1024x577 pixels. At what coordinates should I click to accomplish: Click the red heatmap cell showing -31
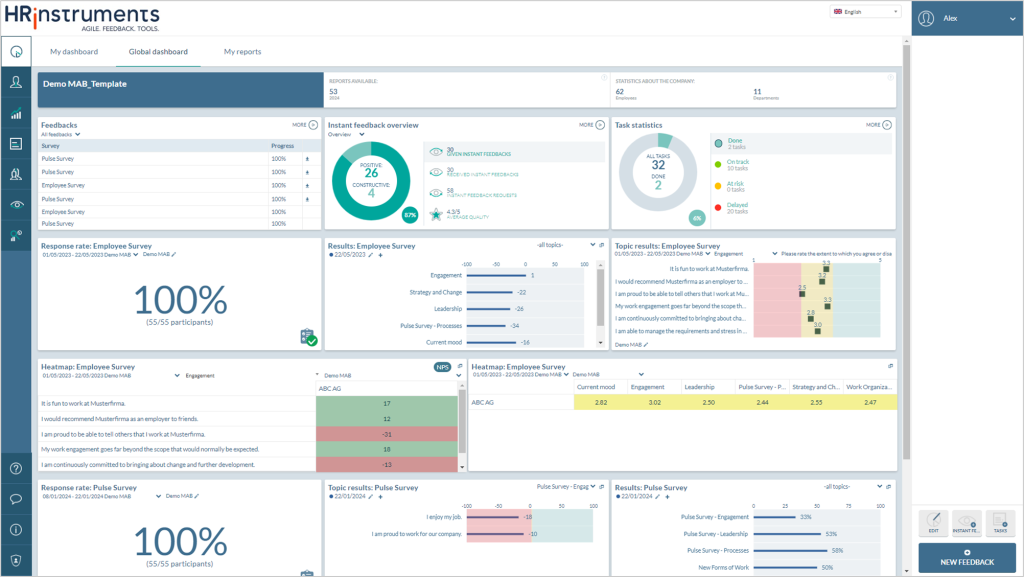(387, 434)
